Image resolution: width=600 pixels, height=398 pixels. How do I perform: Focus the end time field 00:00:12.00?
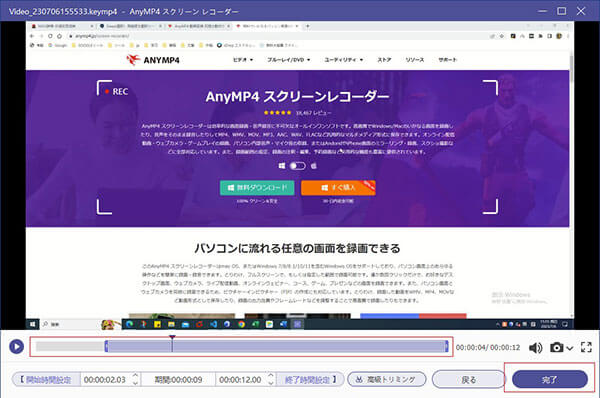(240, 380)
